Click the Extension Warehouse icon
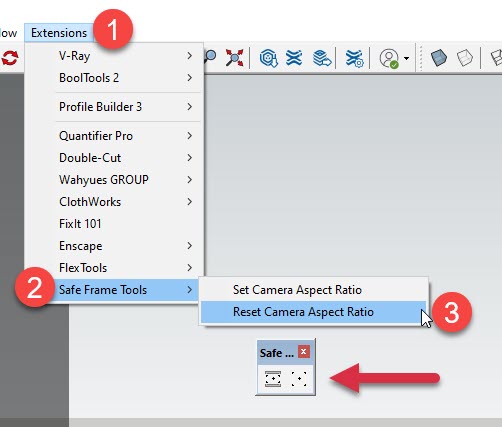The image size is (502, 427). click(x=294, y=58)
